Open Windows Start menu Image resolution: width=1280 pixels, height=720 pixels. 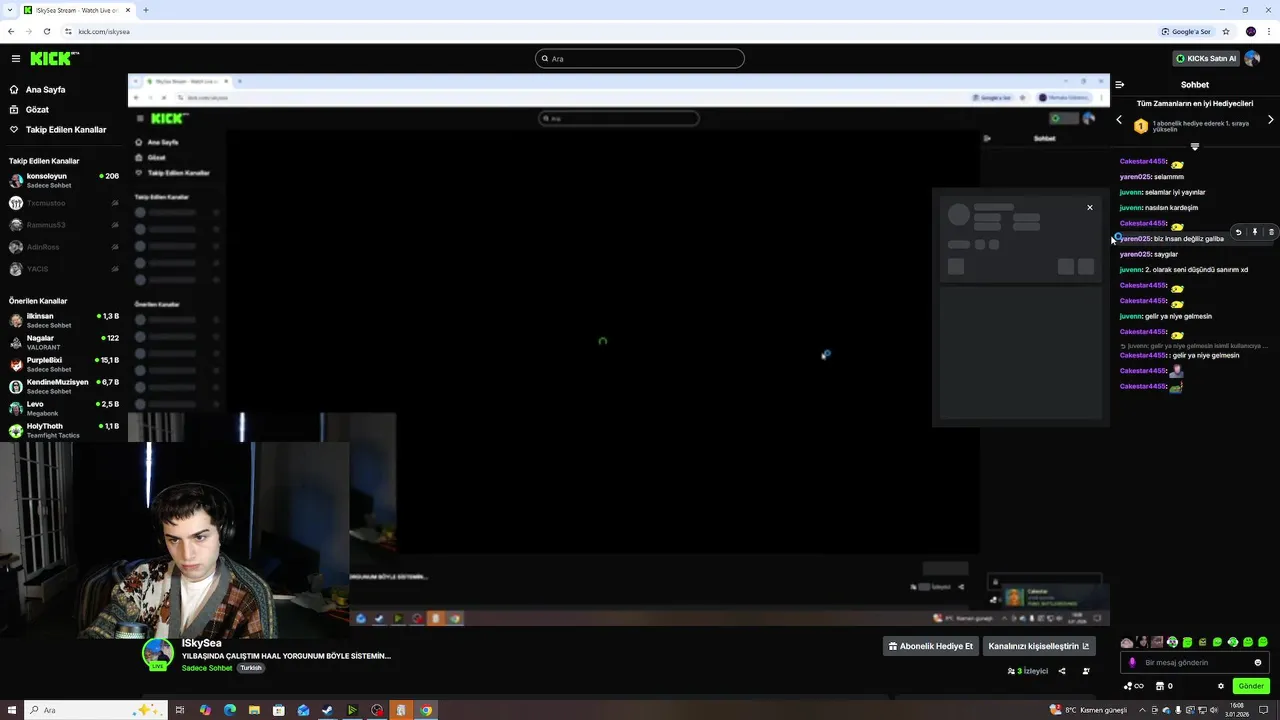tap(10, 710)
